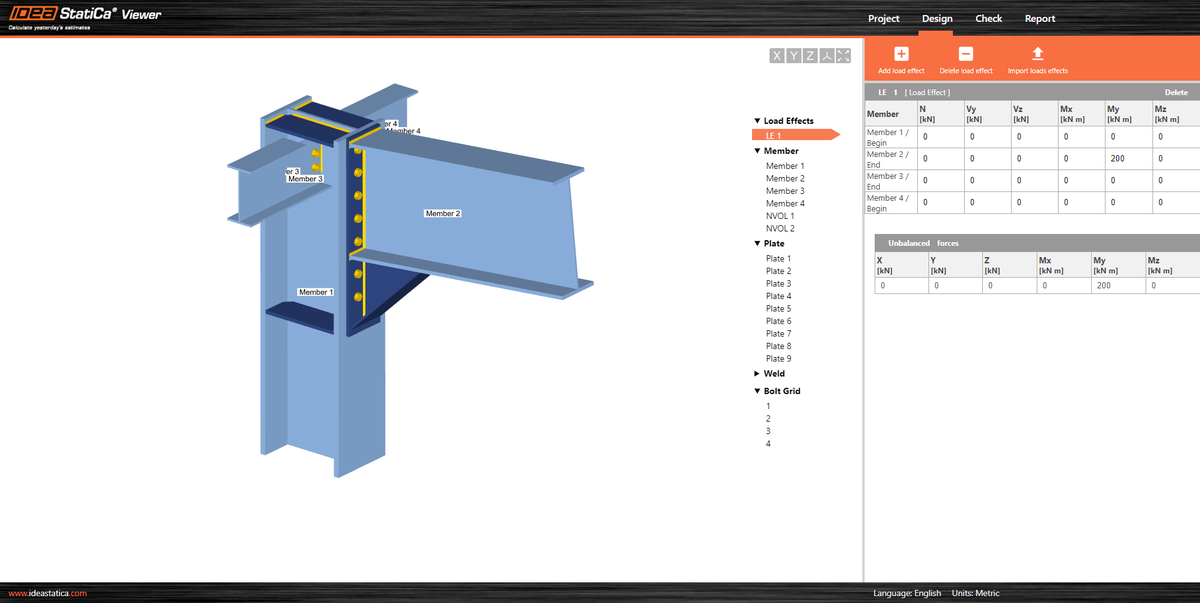This screenshot has height=603, width=1200.
Task: Switch to the Project tab
Action: click(x=883, y=18)
